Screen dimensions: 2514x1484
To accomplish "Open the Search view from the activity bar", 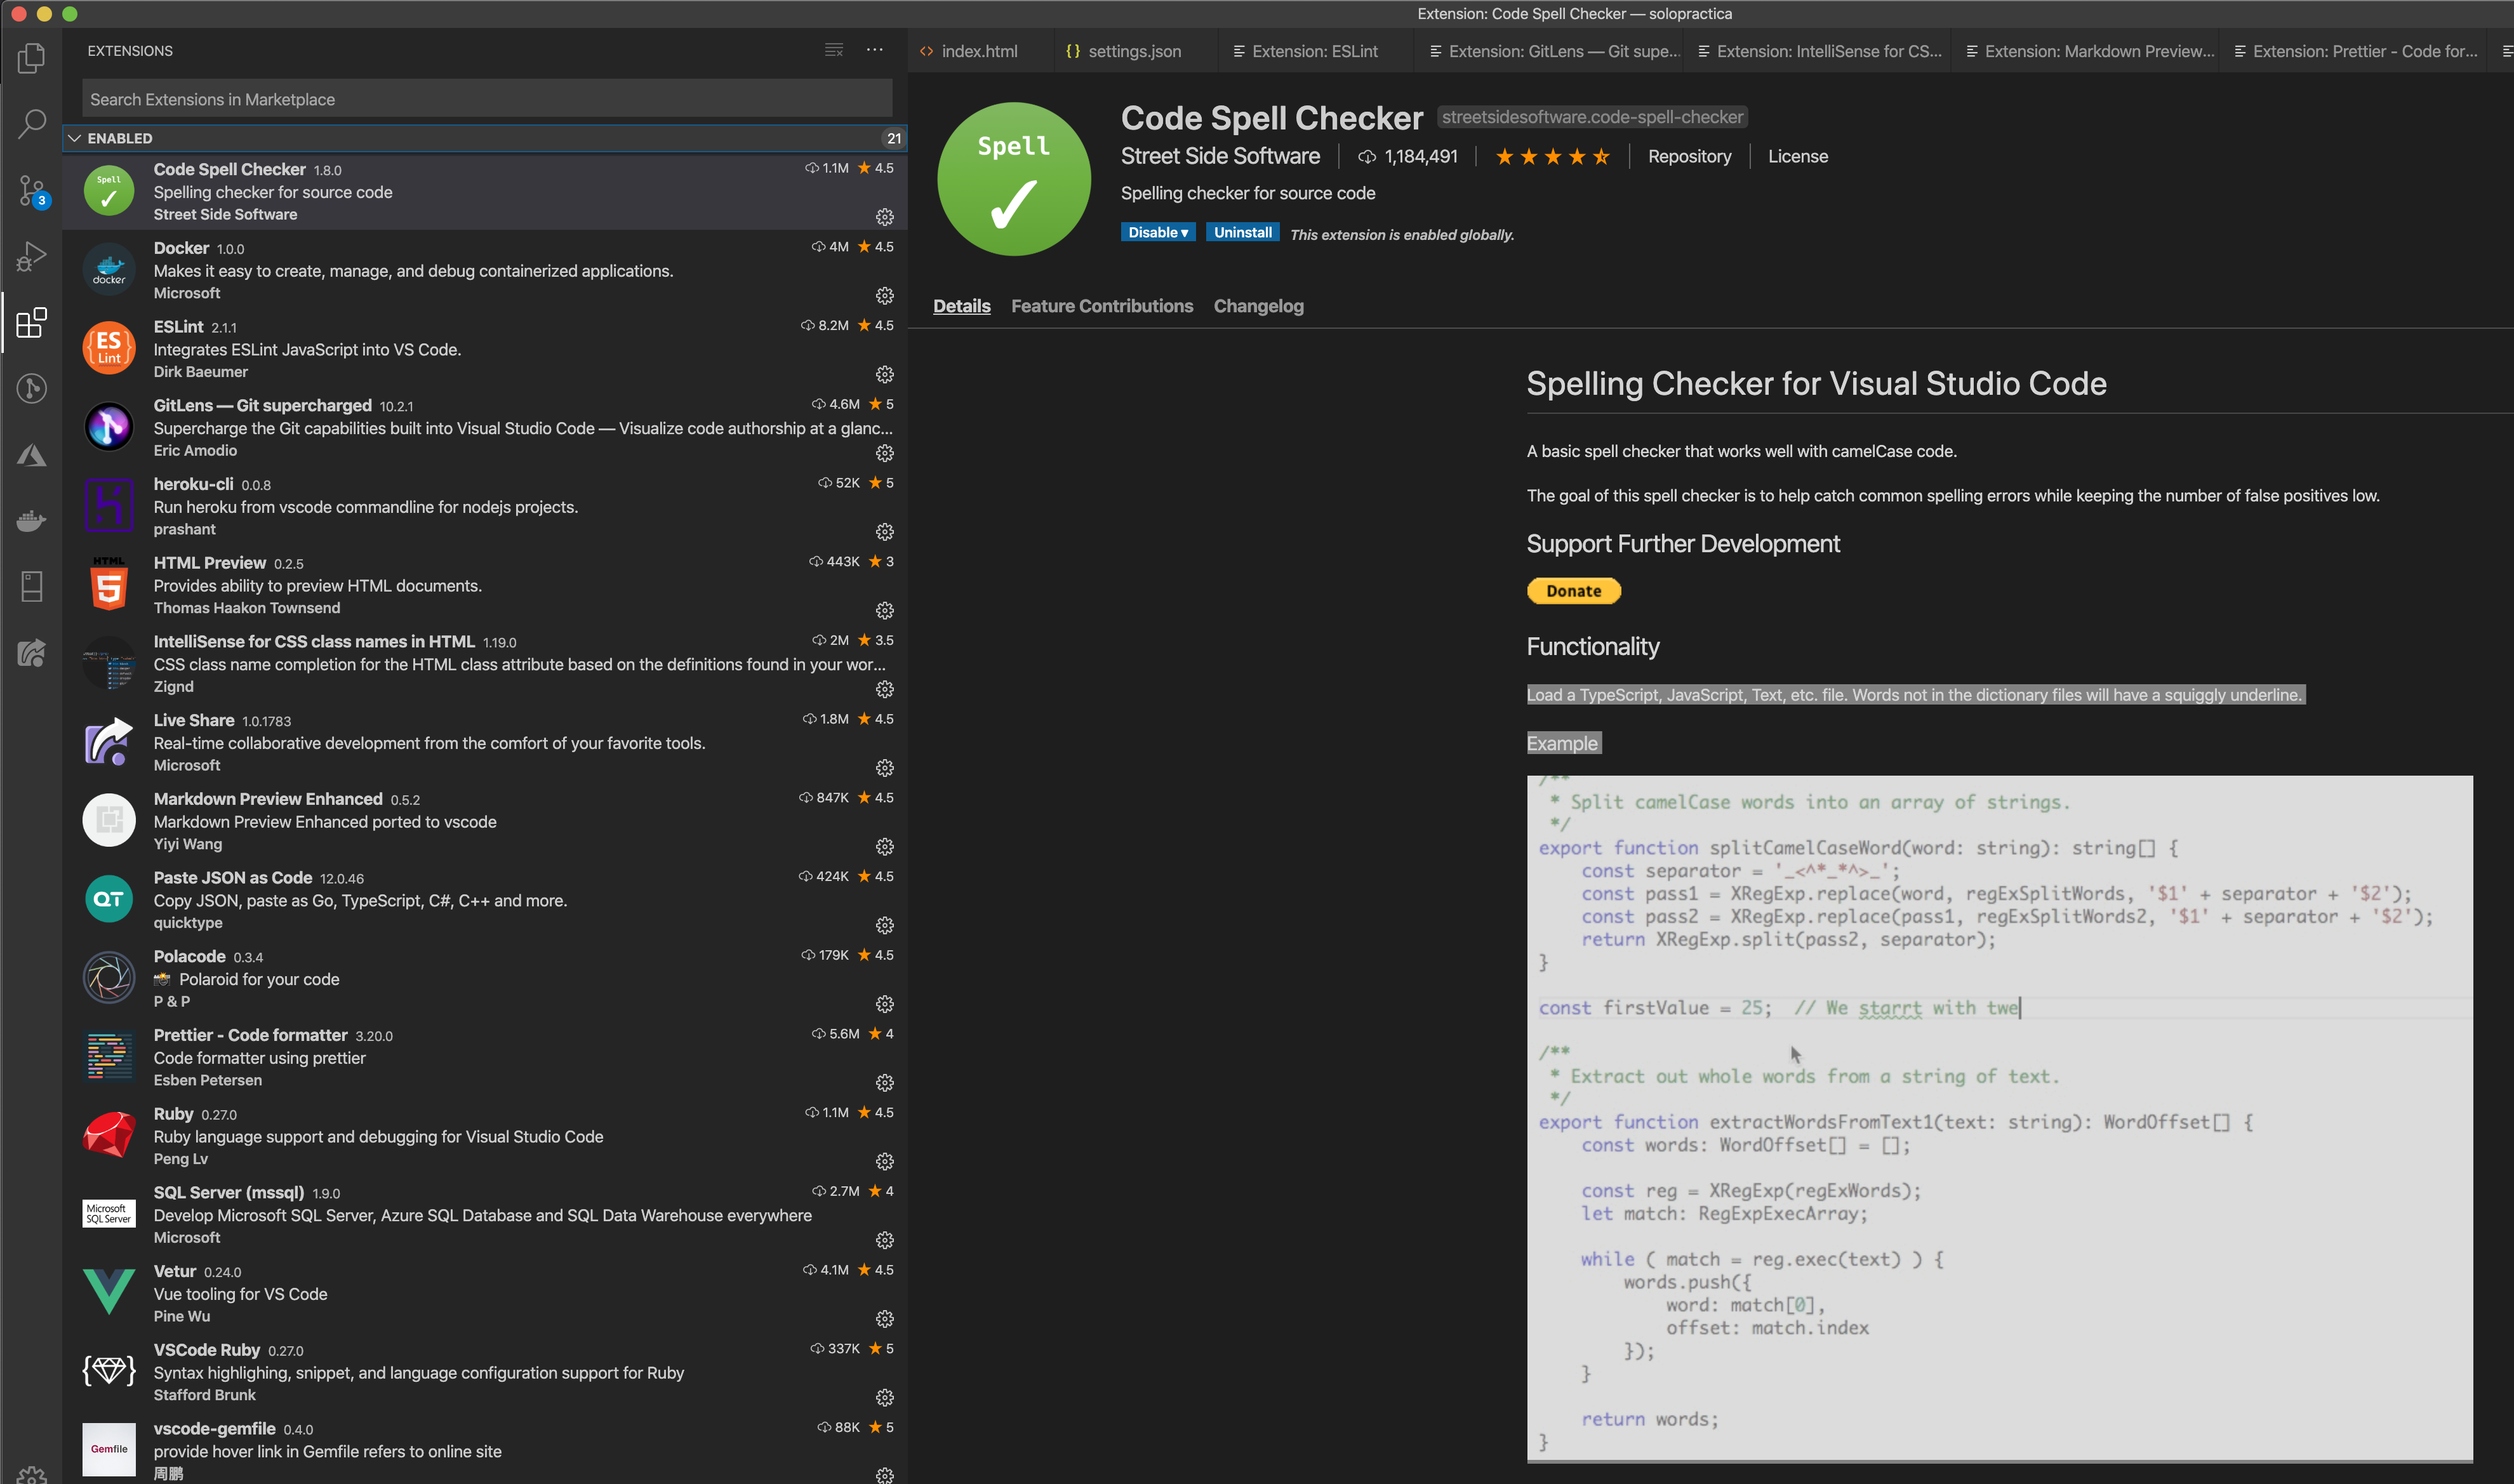I will coord(30,122).
